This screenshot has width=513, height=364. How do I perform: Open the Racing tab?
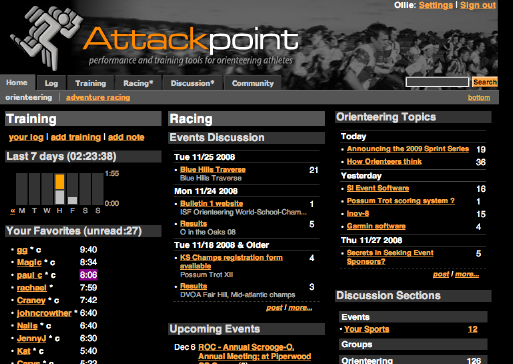[138, 83]
